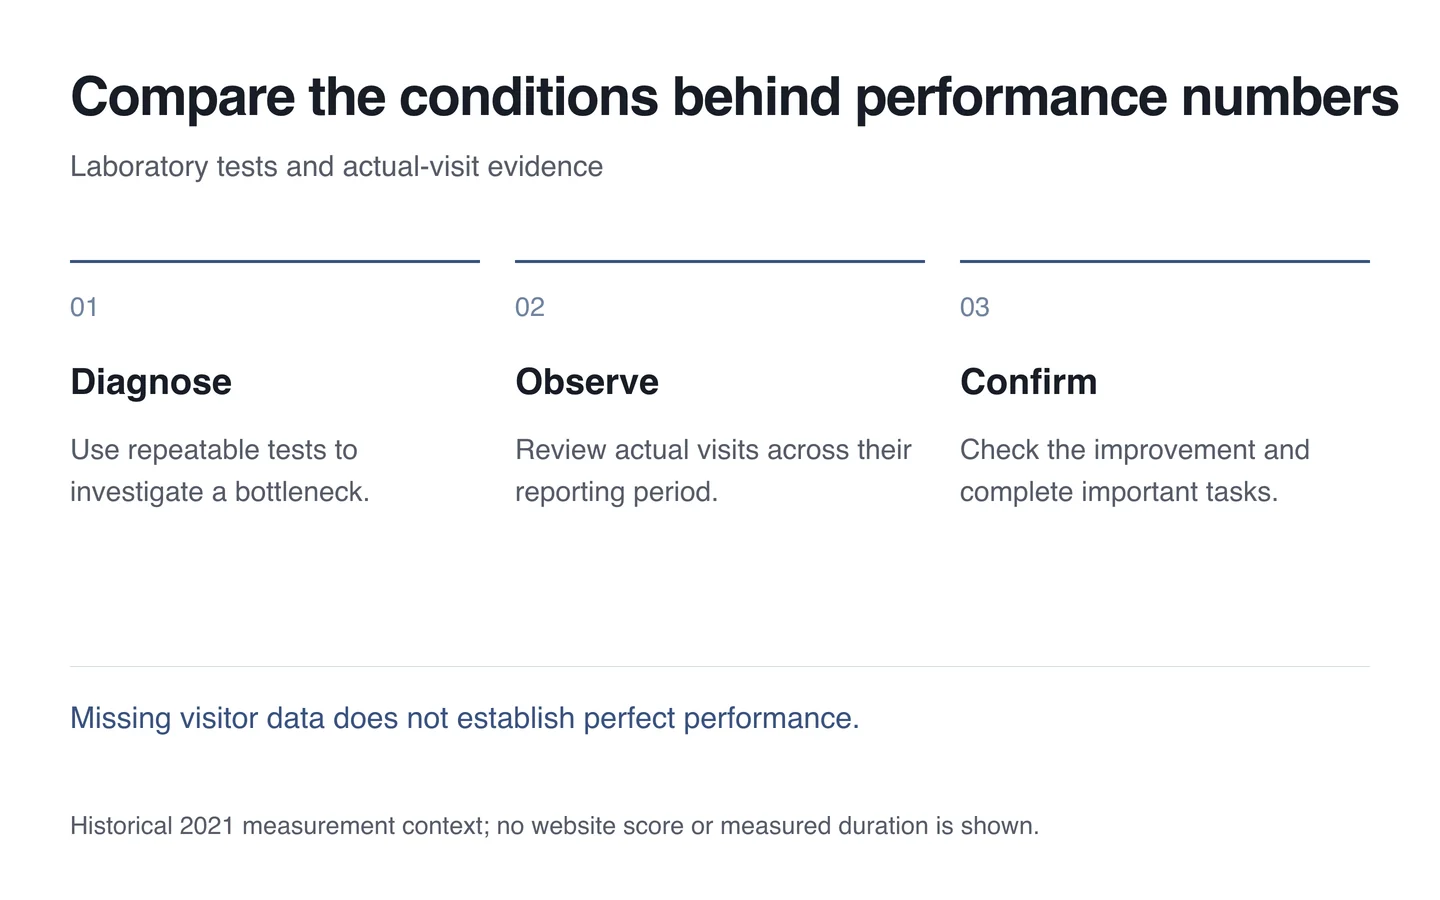Select the Diagnose heading
The height and width of the screenshot is (900, 1440).
151,382
